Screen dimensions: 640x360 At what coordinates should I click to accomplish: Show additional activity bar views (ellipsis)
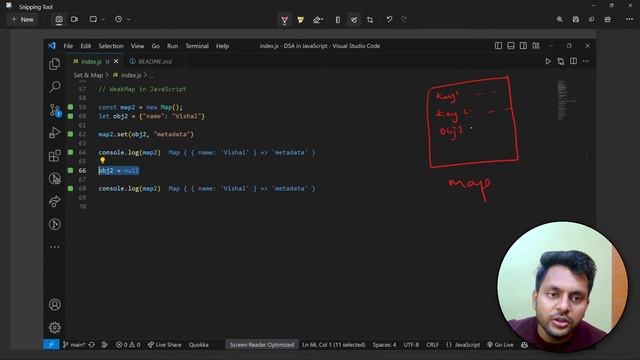55,247
